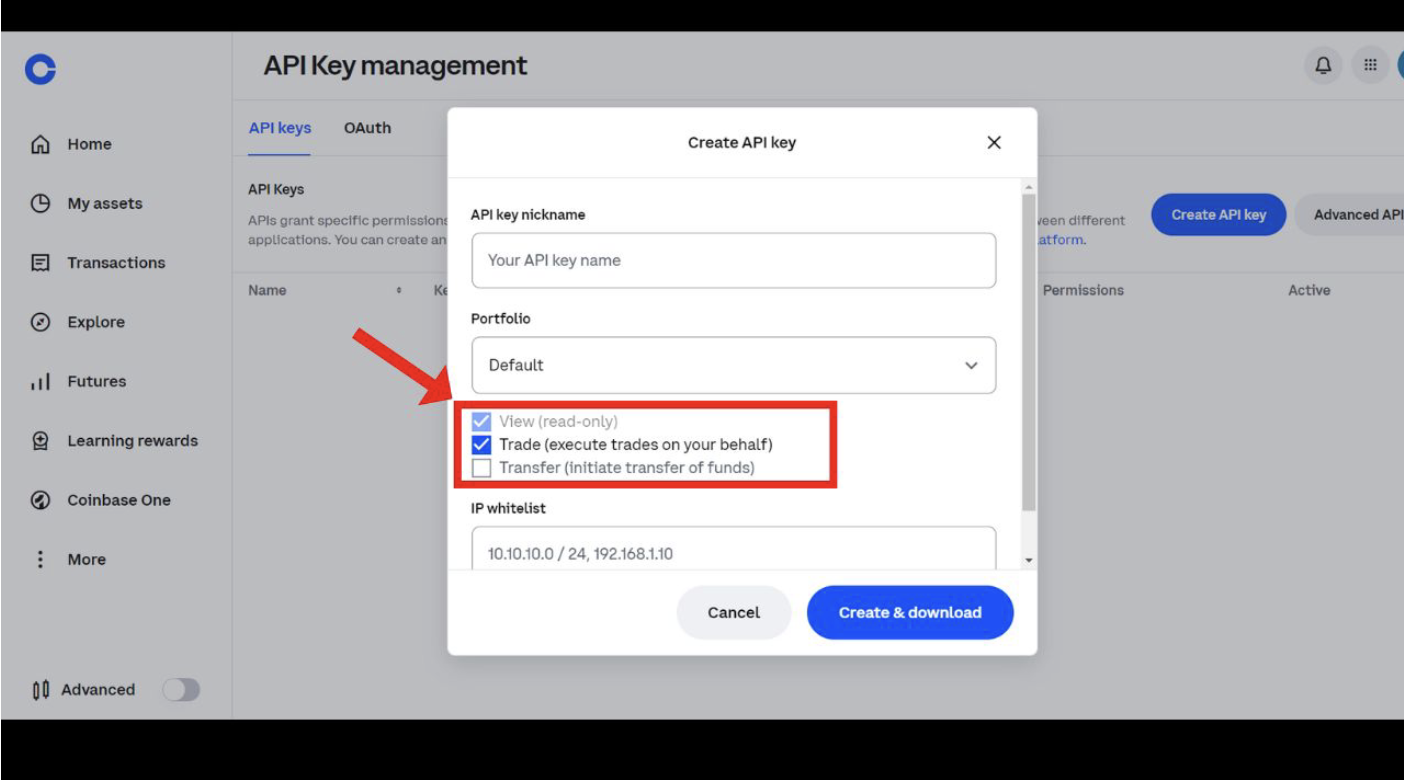Click the Create API key button

point(1218,215)
